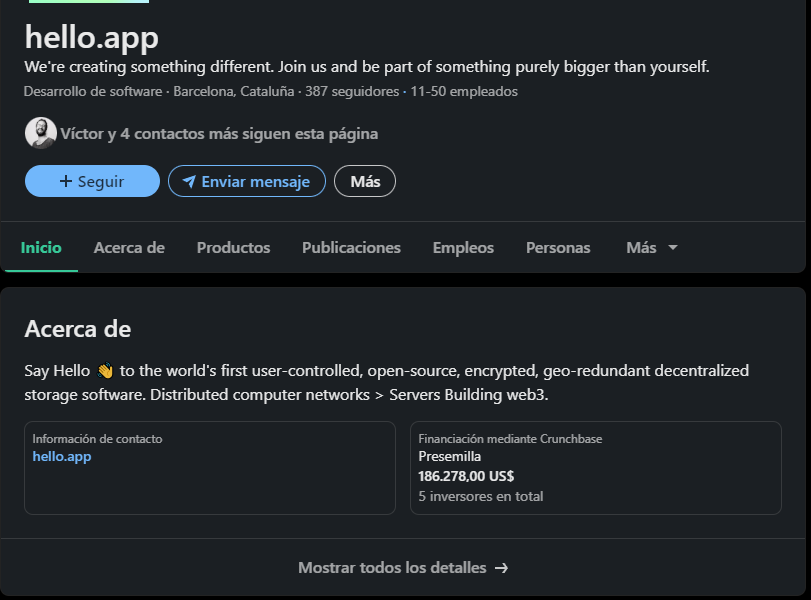Click the arrow icon after Mostrar todos los detalles
This screenshot has width=811, height=600.
tap(501, 568)
